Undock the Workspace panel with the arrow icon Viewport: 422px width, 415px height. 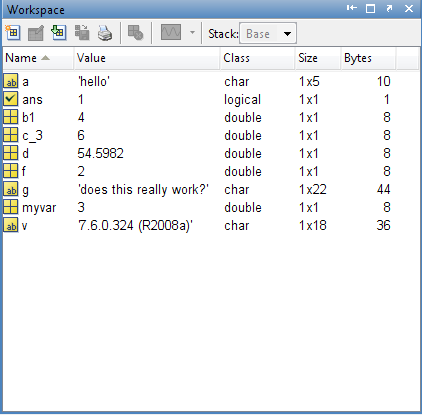[x=389, y=8]
